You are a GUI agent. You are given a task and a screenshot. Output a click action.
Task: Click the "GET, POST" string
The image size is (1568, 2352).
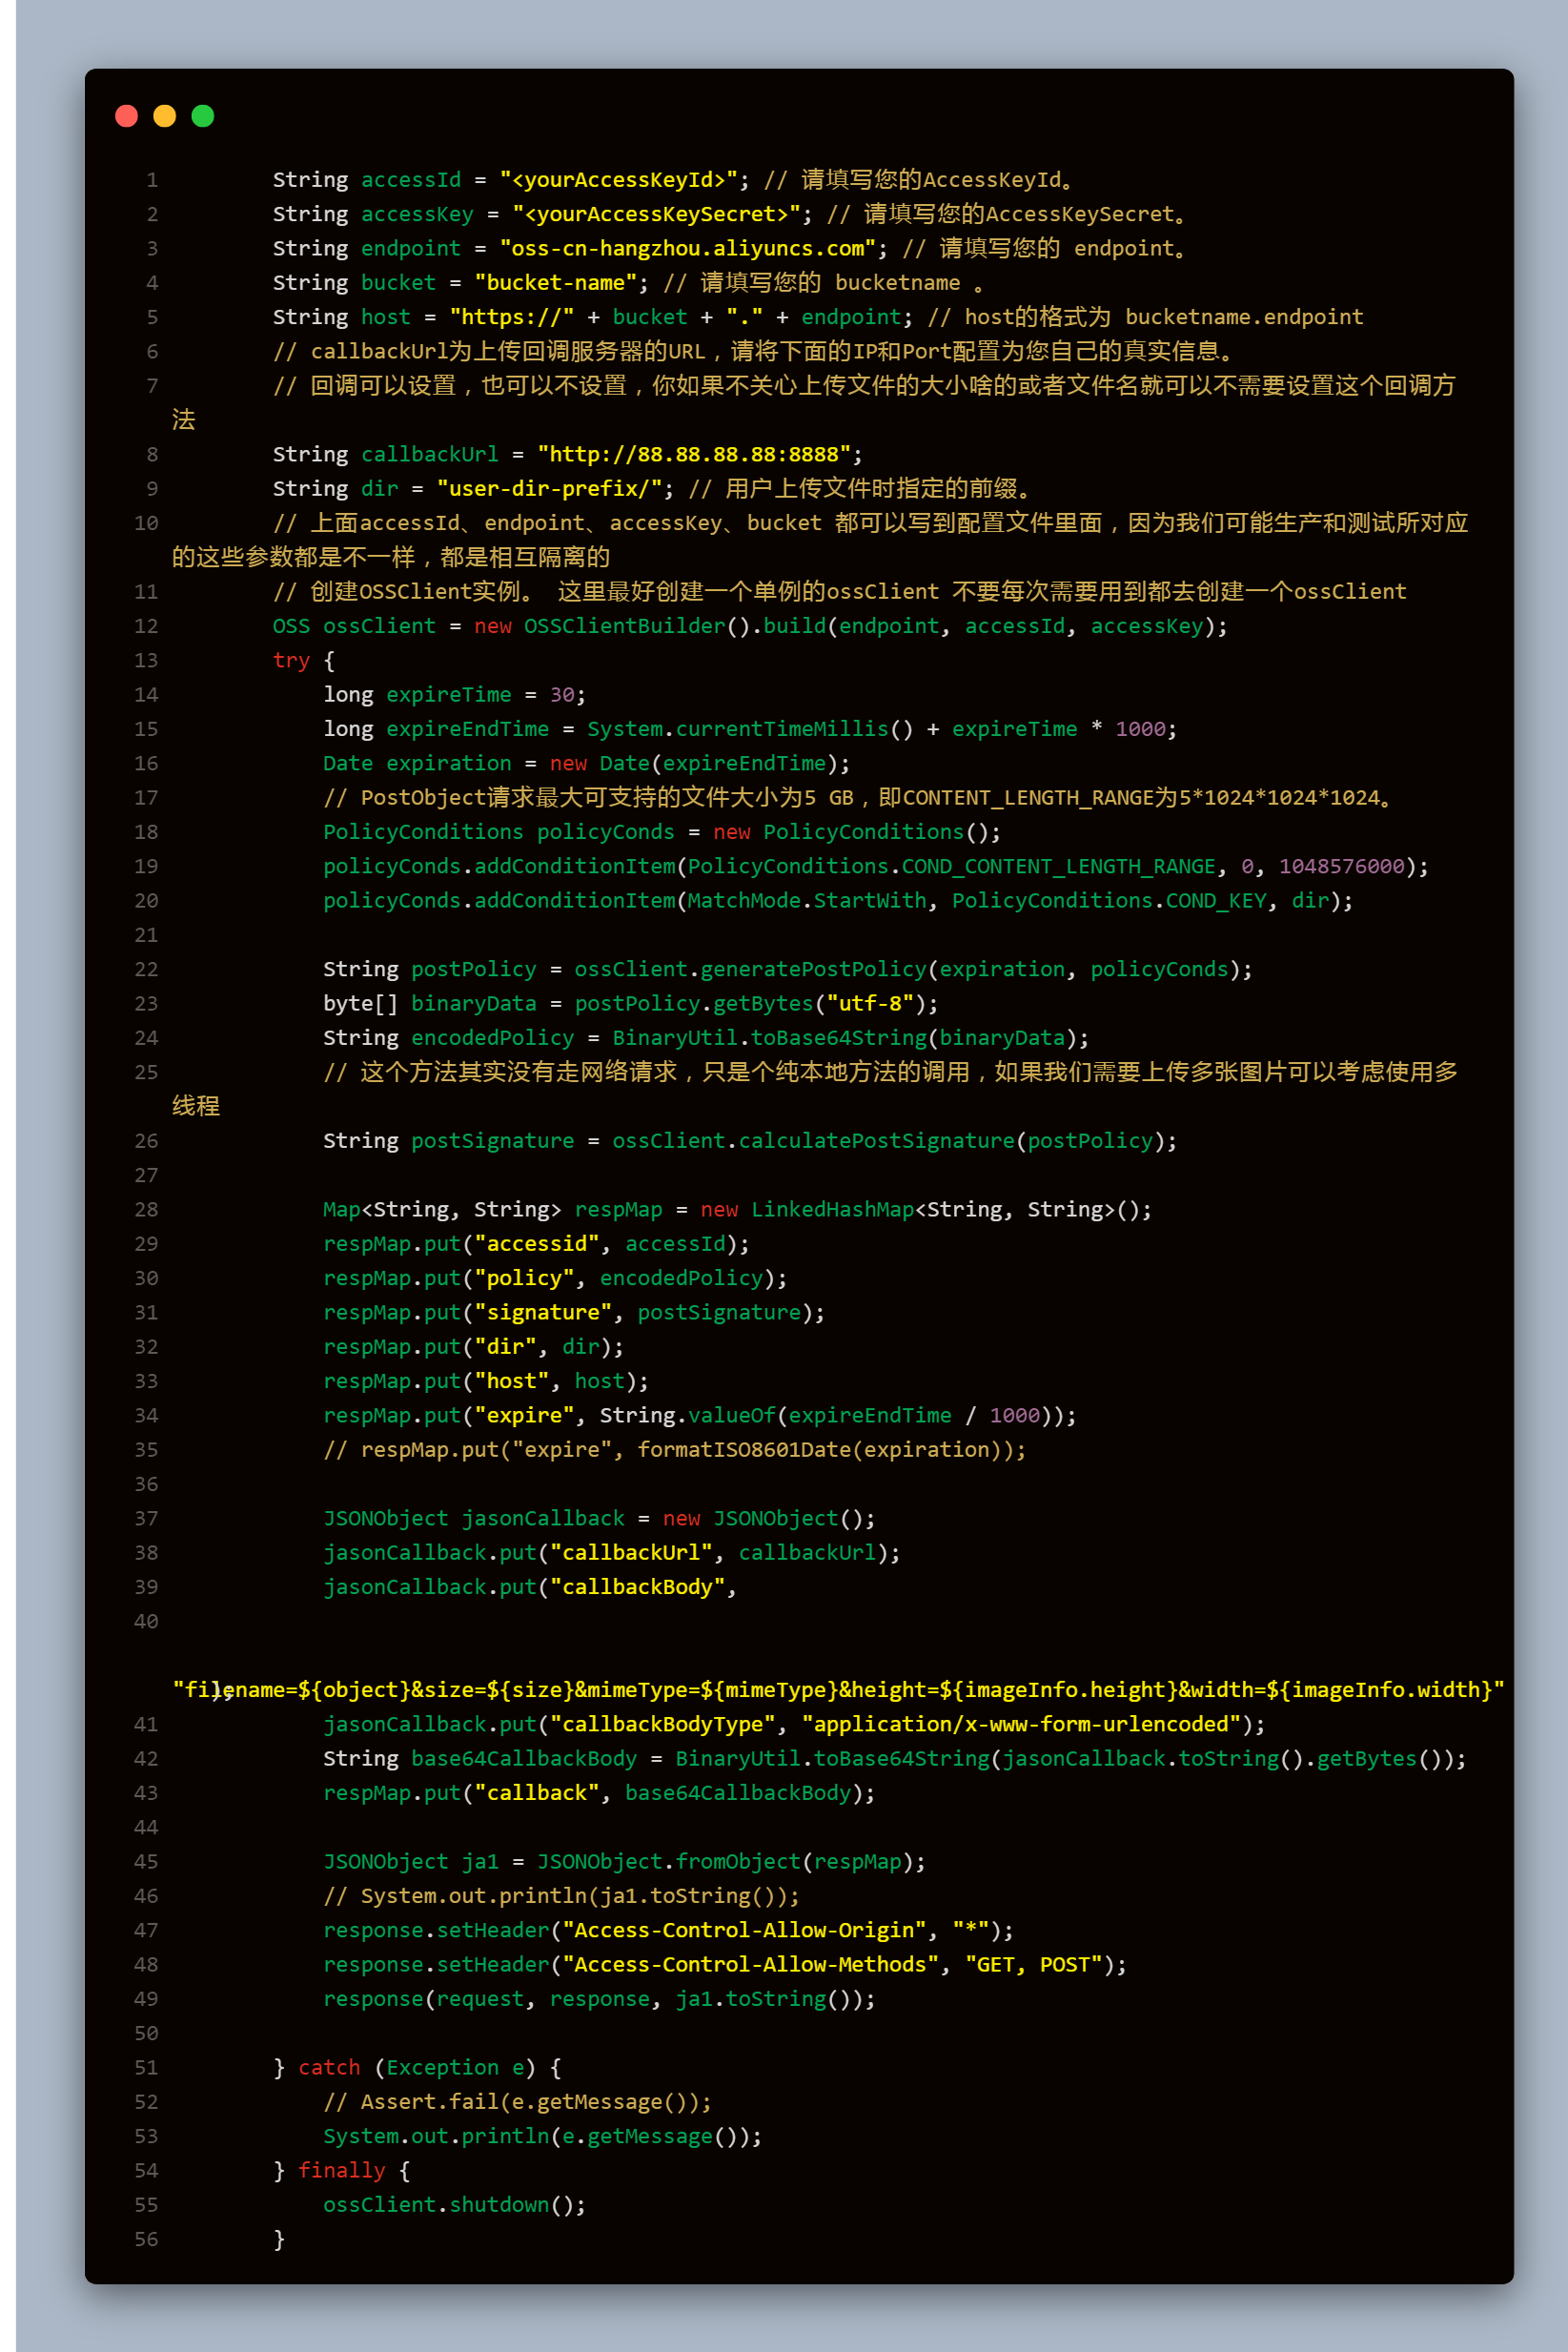click(1033, 1965)
